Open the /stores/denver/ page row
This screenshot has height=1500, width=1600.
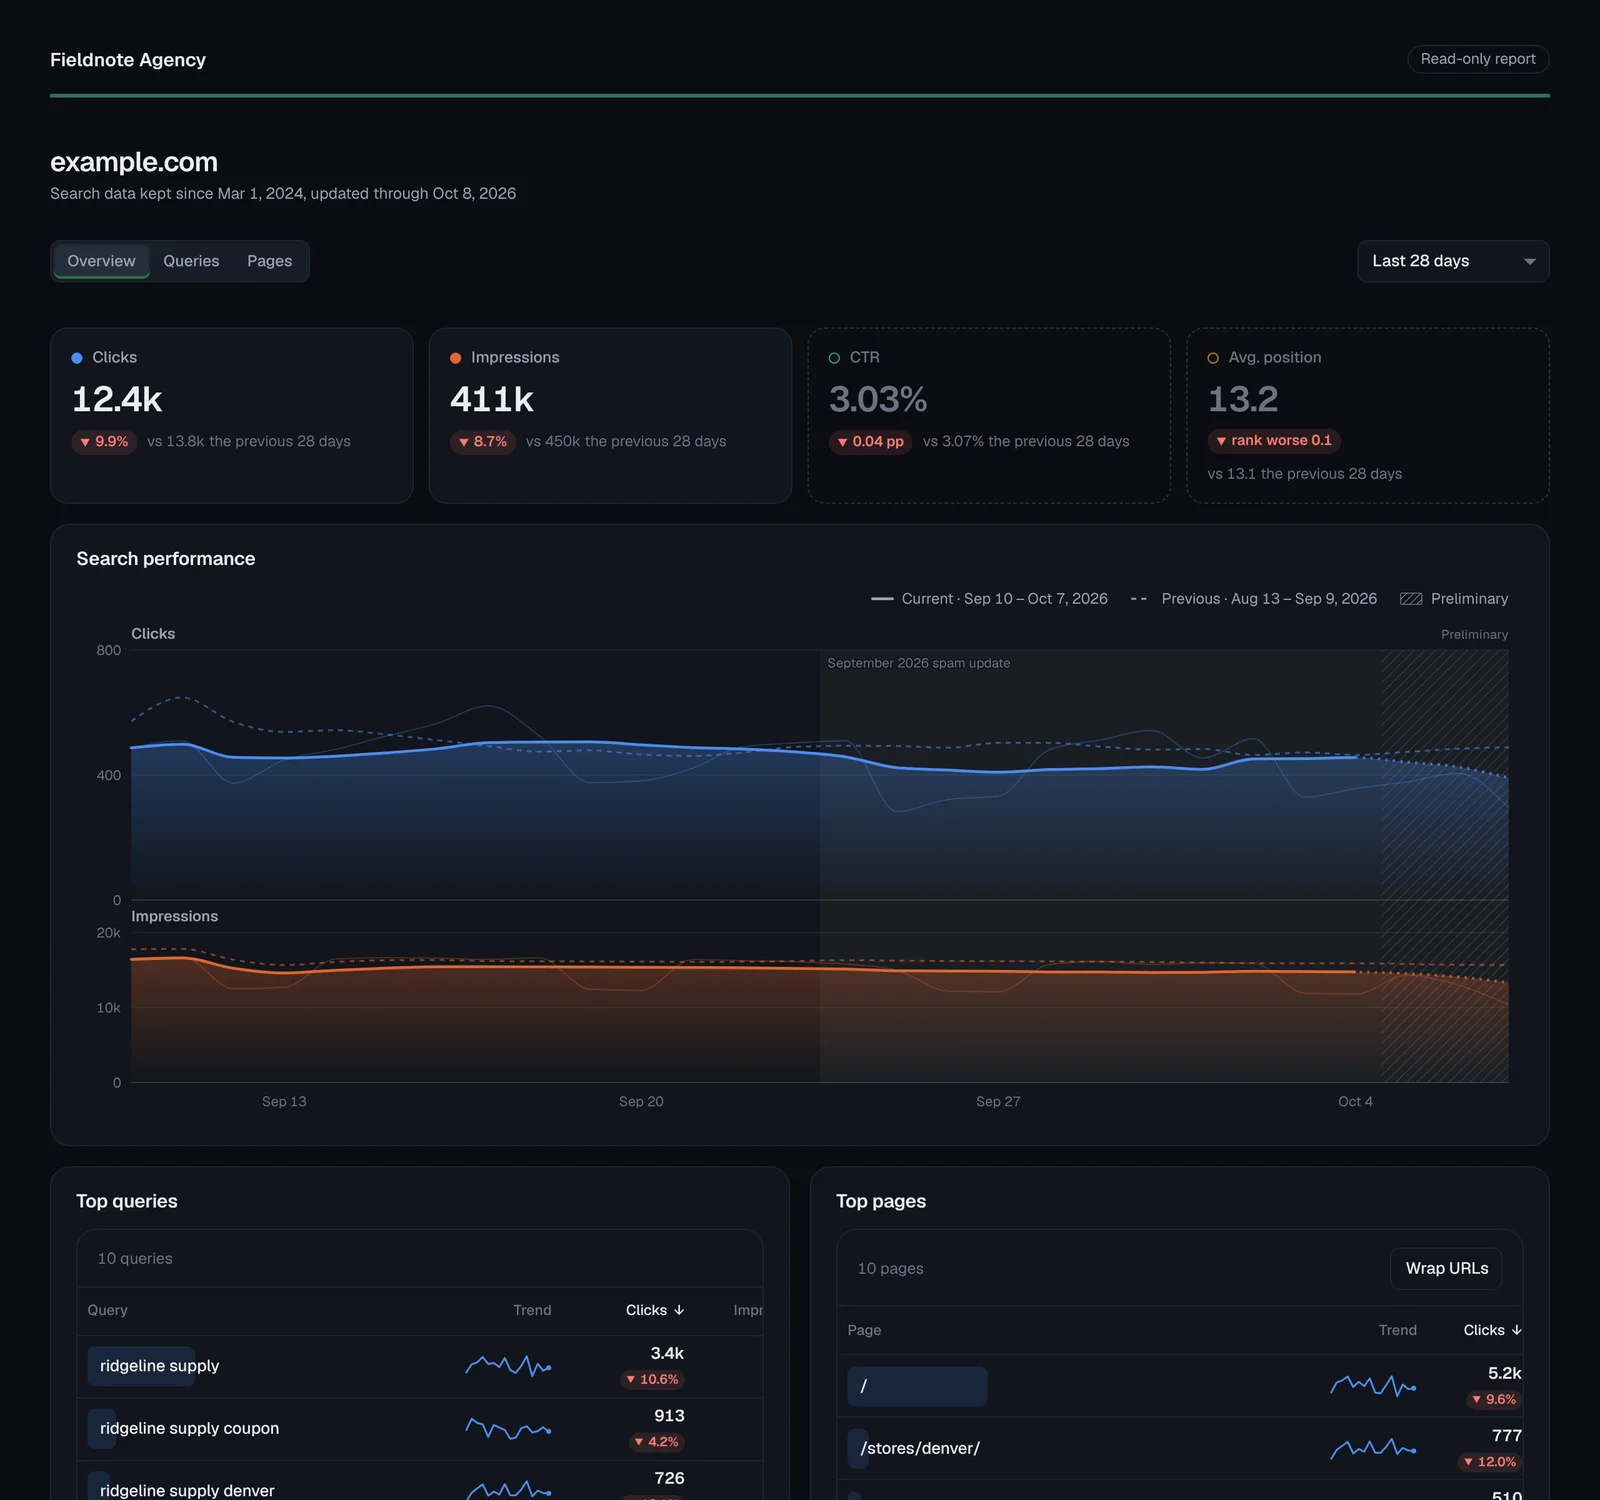1180,1448
